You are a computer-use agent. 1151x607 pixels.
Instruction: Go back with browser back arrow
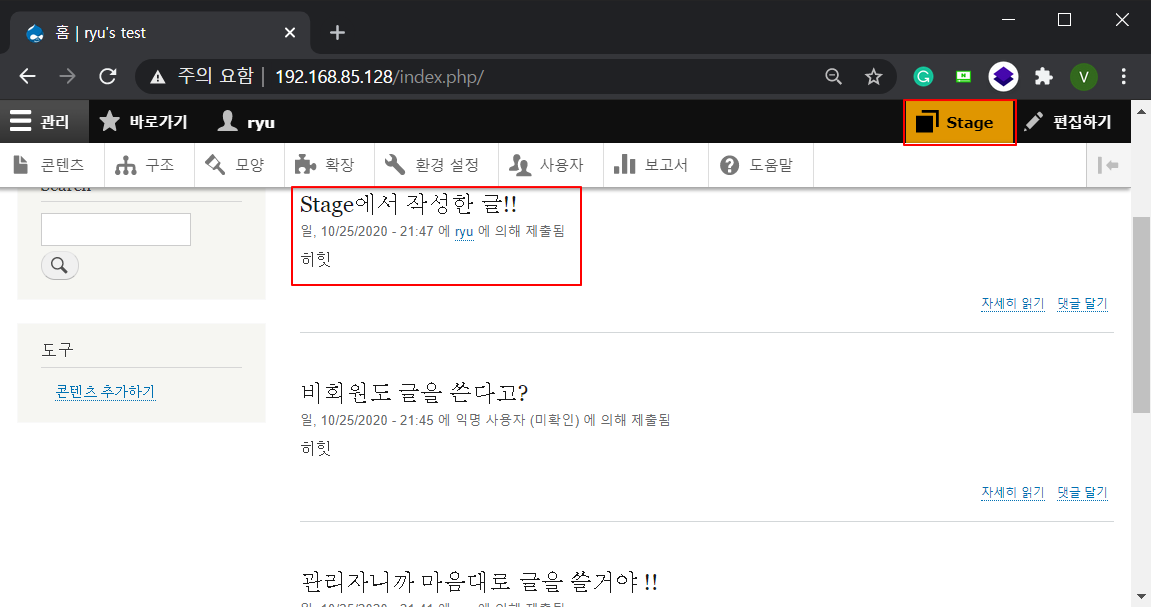pos(27,76)
